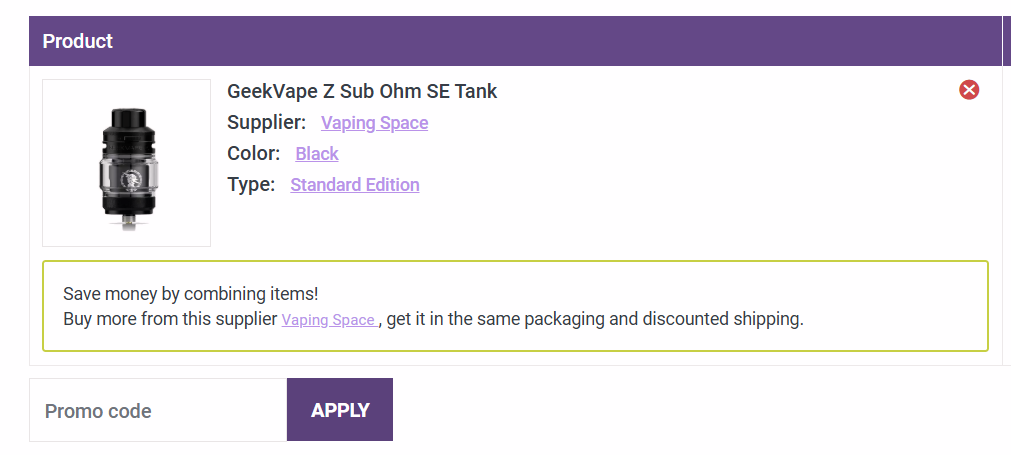This screenshot has width=1011, height=455.
Task: Focus the Promo code input field
Action: tap(158, 410)
